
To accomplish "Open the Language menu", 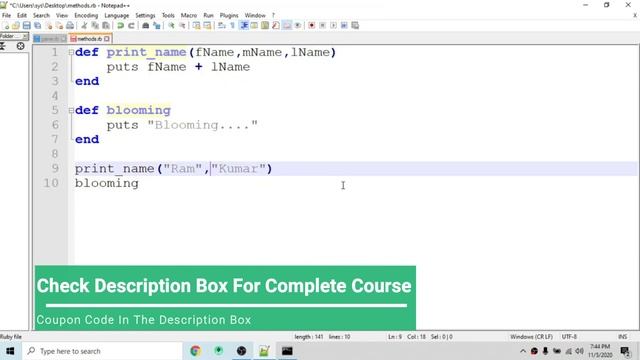I will [x=117, y=16].
